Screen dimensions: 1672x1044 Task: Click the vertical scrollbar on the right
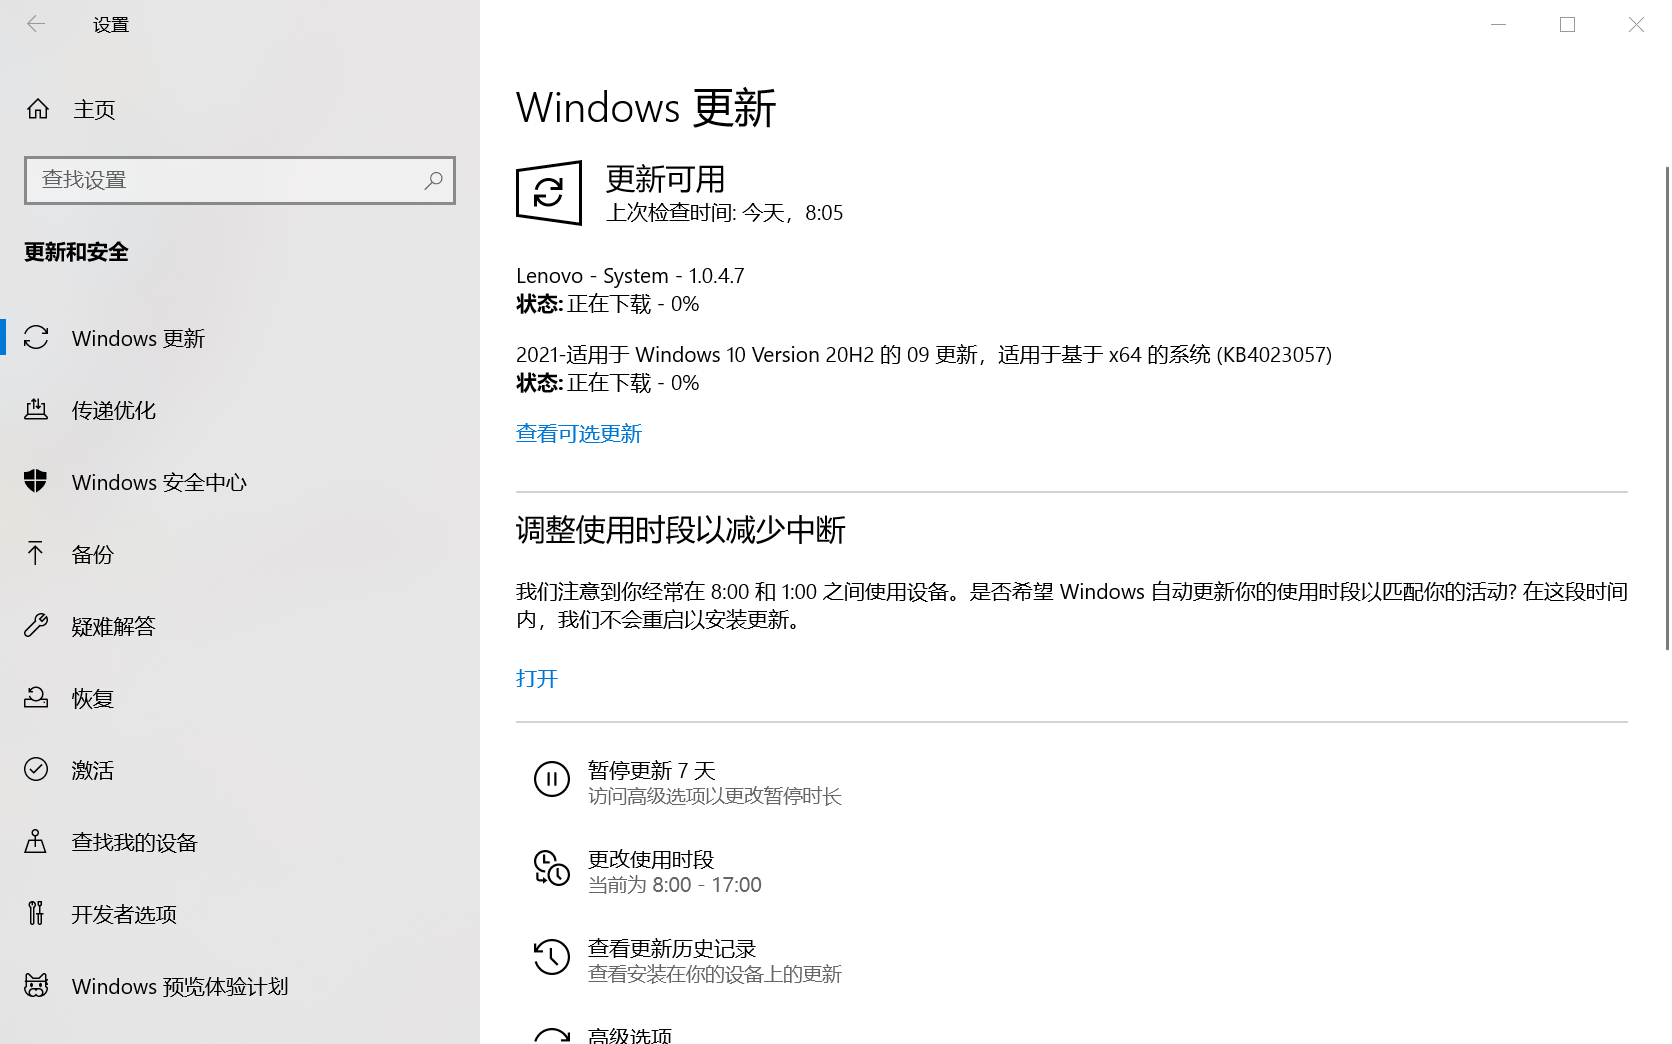[x=1666, y=408]
